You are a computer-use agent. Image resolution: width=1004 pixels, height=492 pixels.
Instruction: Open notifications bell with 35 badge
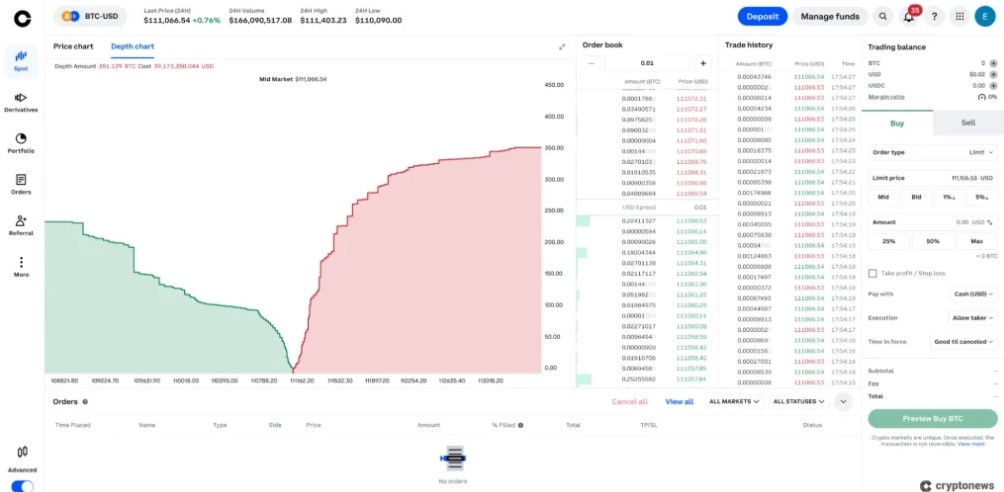(x=909, y=17)
